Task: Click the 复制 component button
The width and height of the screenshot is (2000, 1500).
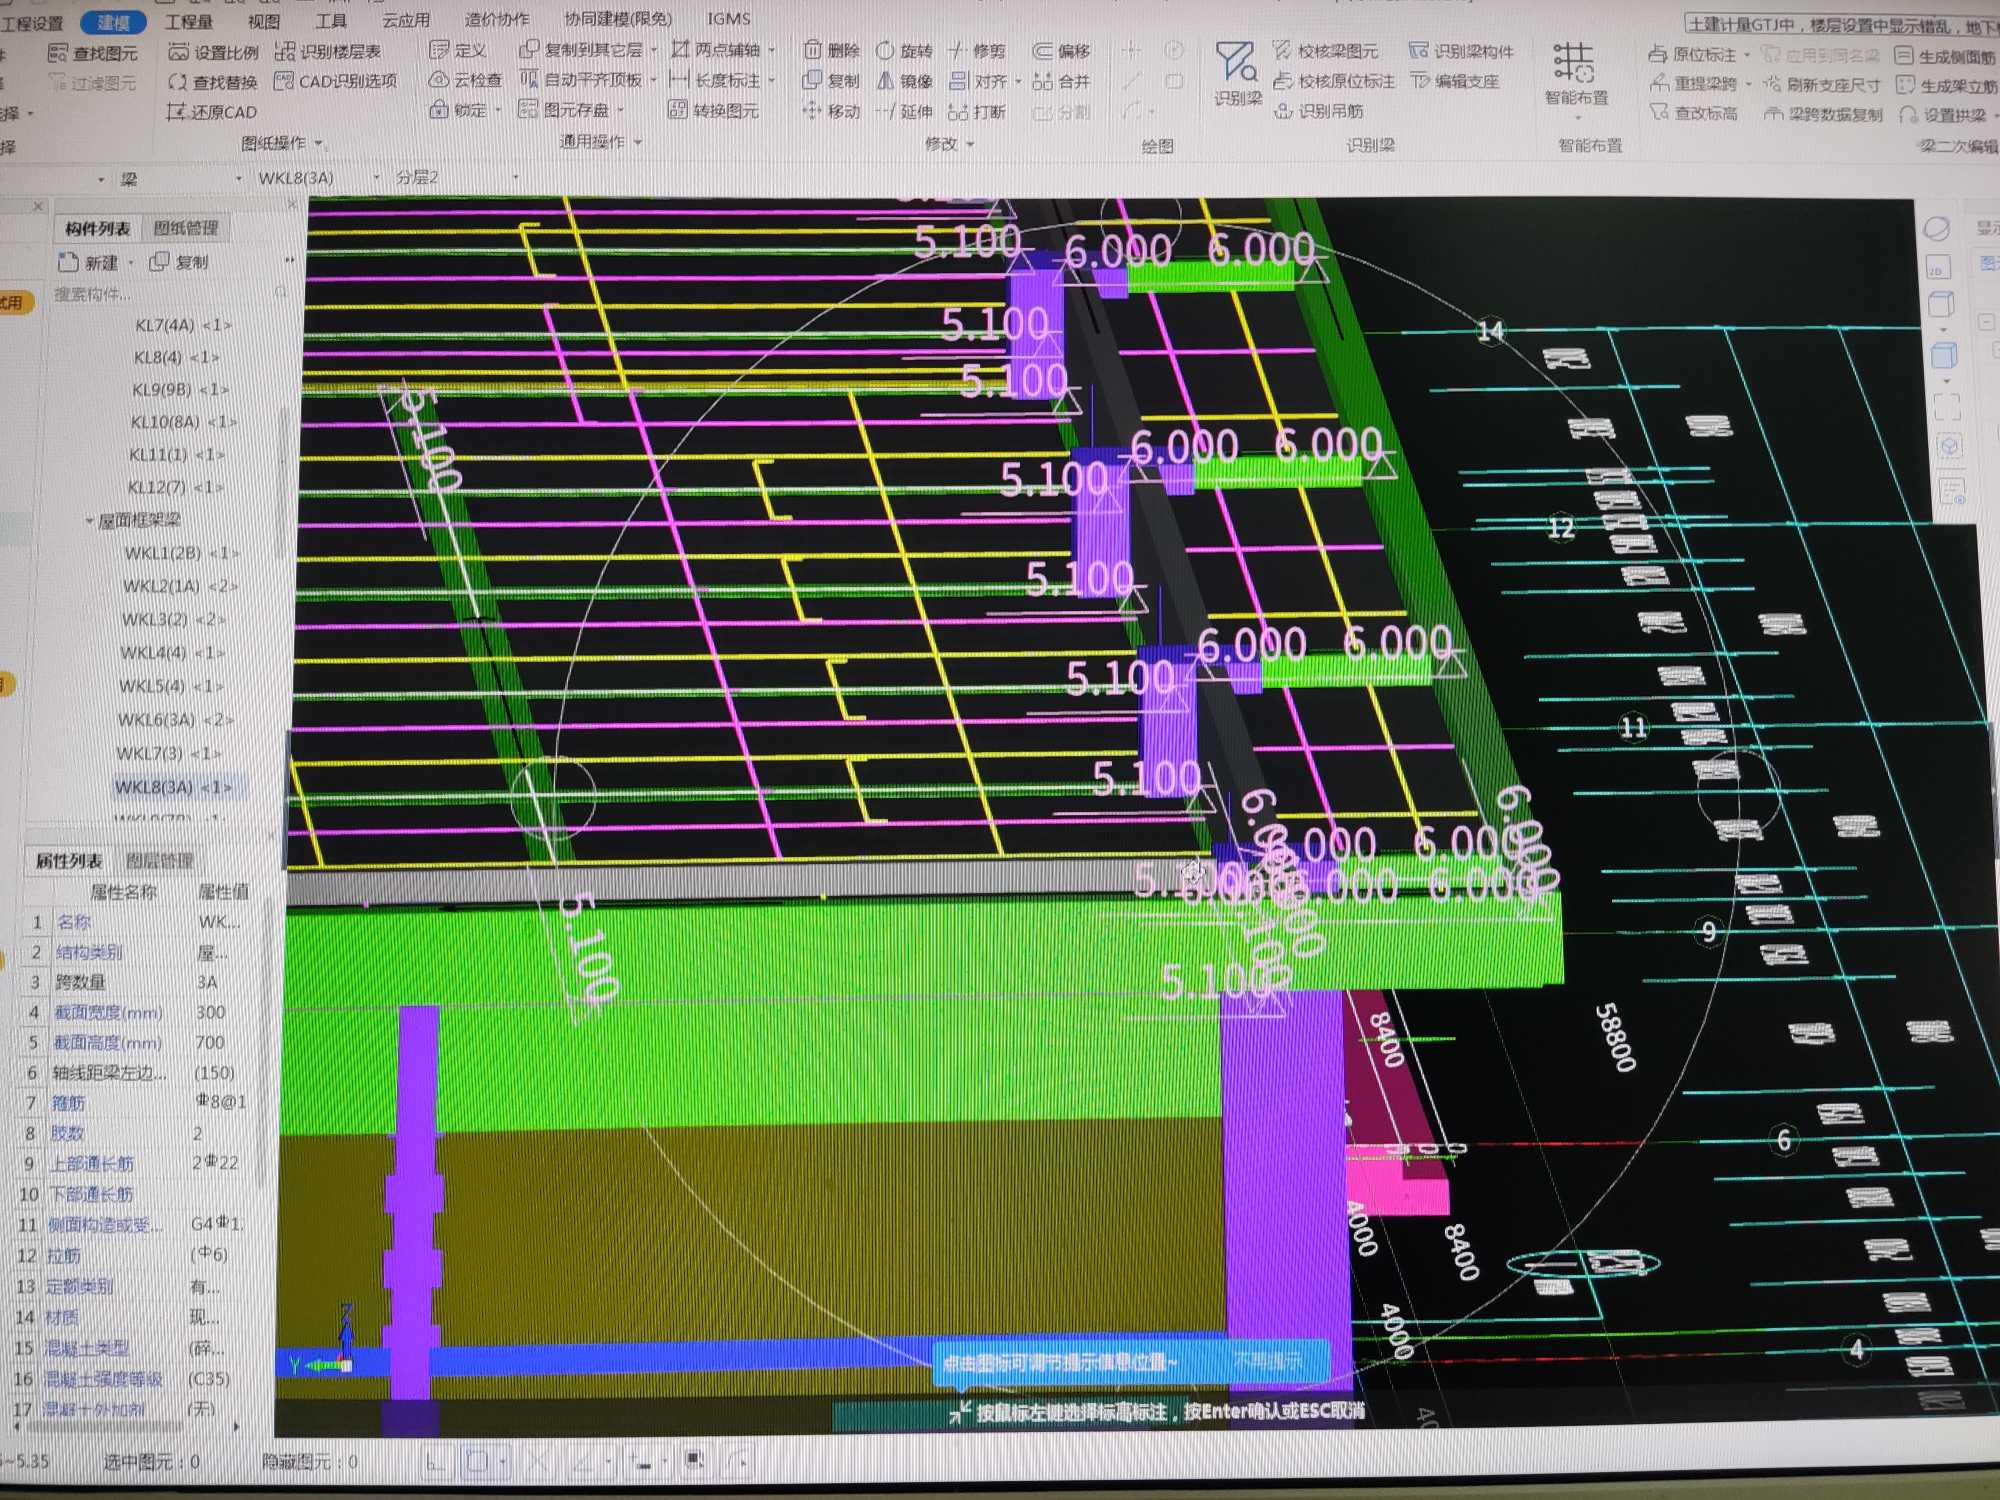Action: pos(179,262)
